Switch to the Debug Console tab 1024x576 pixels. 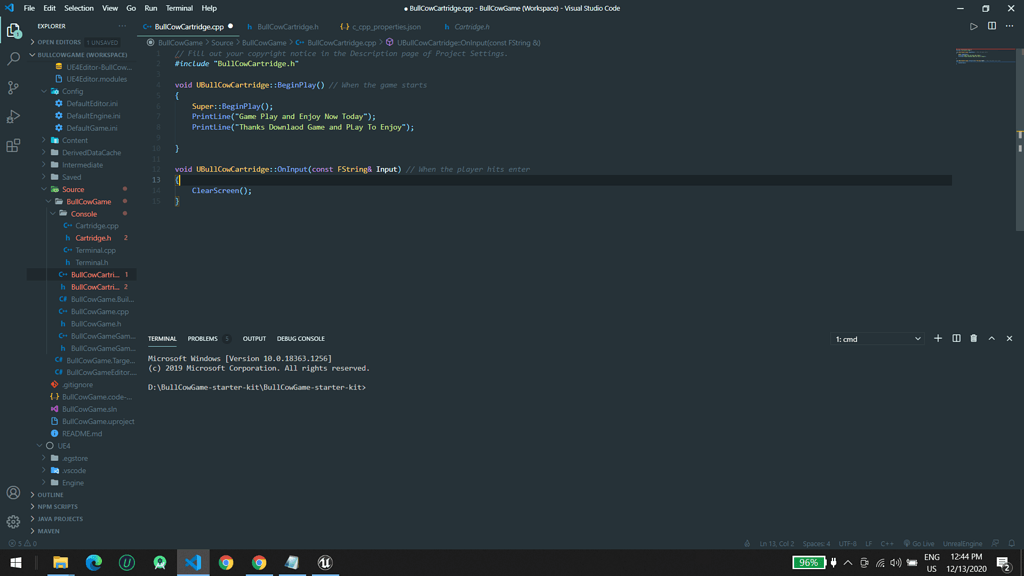(x=300, y=339)
